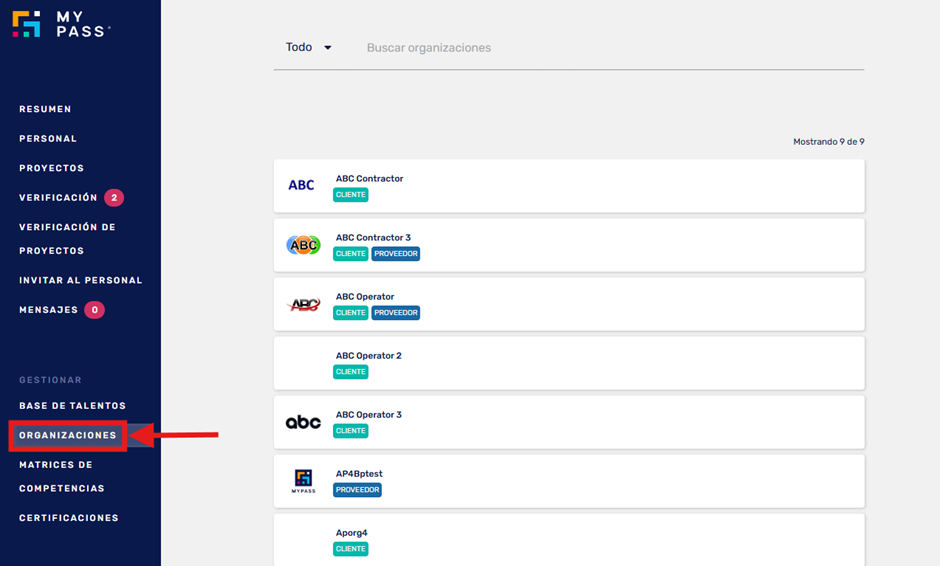Select the red ABC Operator logo
Image resolution: width=940 pixels, height=566 pixels.
(304, 305)
